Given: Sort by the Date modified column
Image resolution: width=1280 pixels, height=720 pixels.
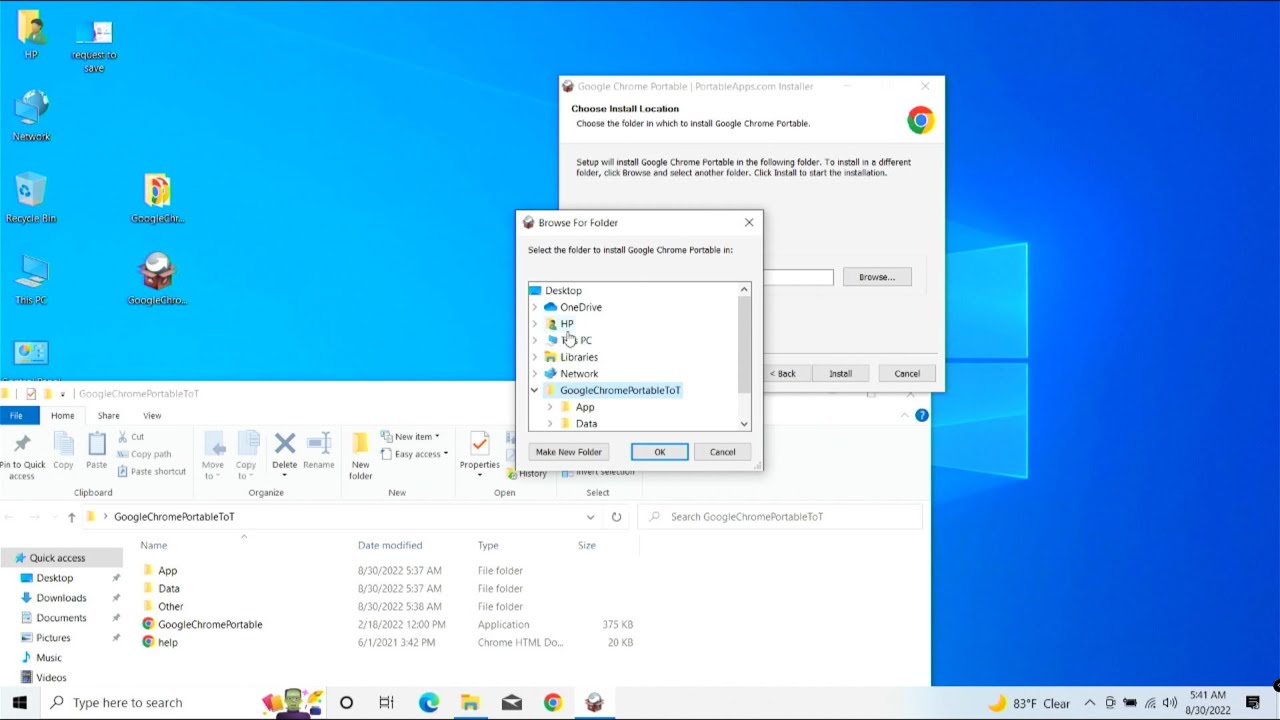Looking at the screenshot, I should (x=390, y=546).
